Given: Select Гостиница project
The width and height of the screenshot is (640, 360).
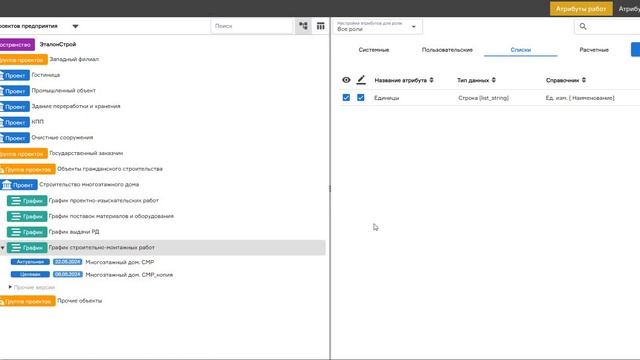Looking at the screenshot, I should coord(46,75).
